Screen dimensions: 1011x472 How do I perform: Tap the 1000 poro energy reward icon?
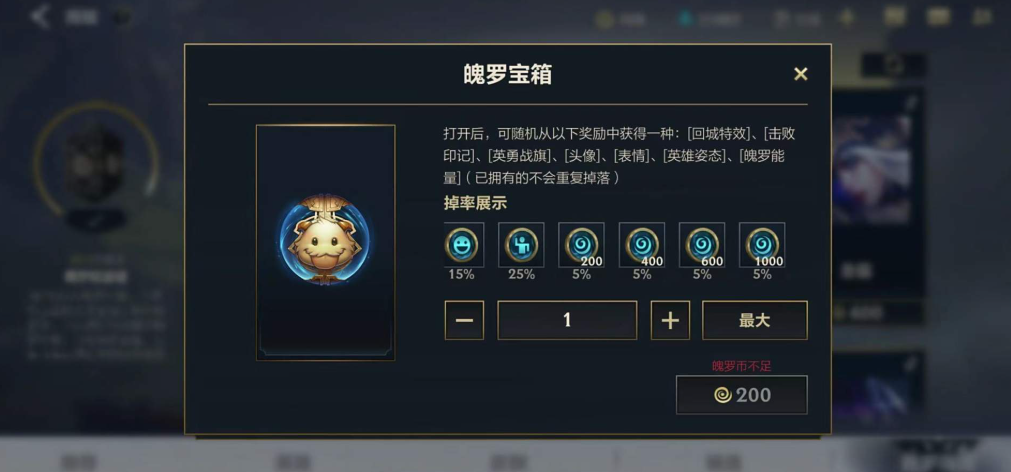(x=762, y=244)
